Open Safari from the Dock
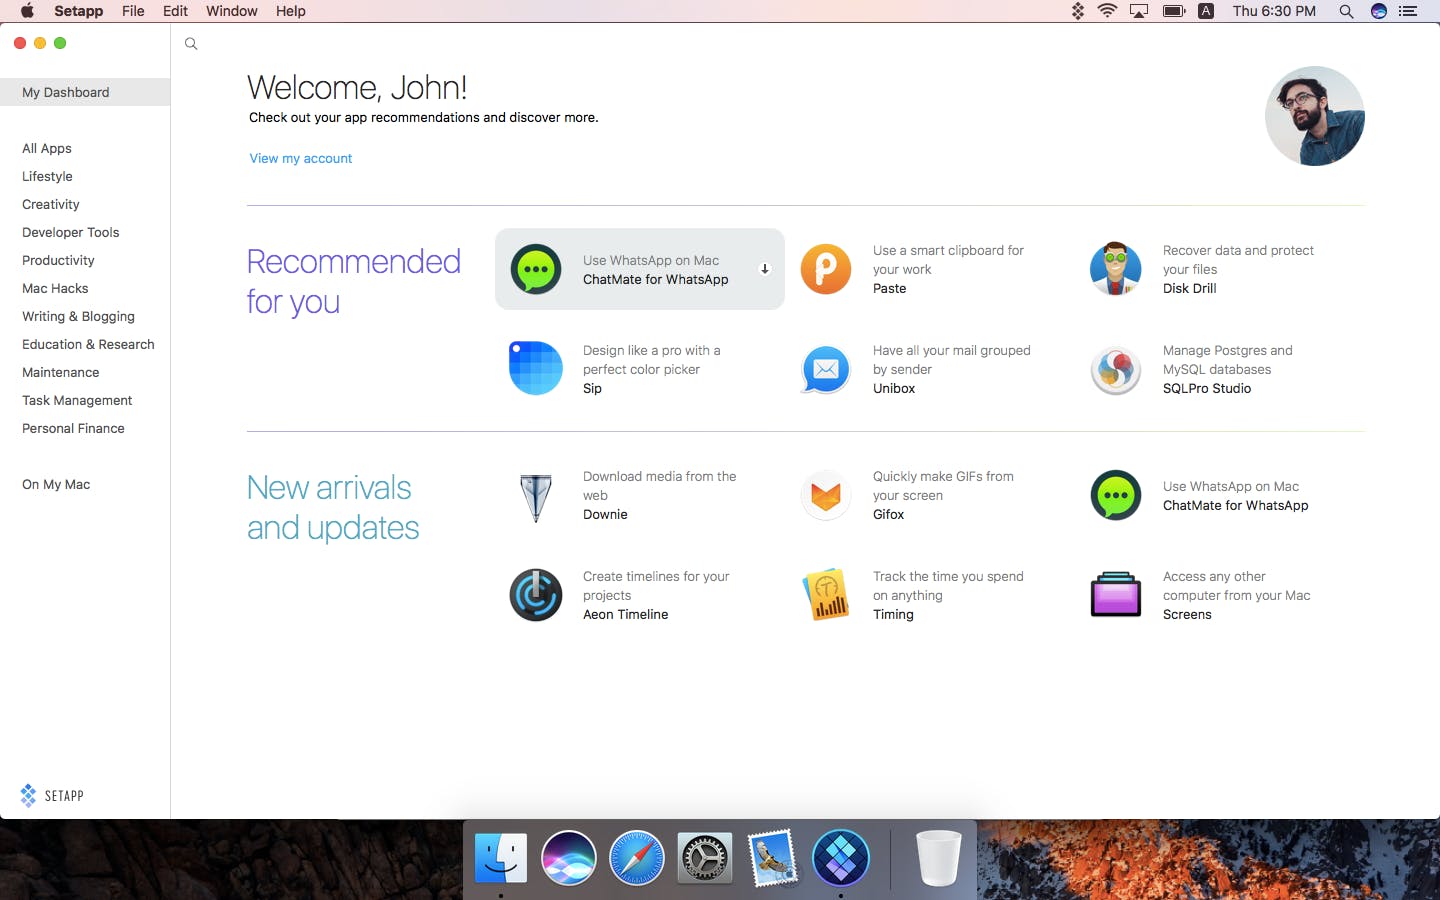The height and width of the screenshot is (900, 1440). 637,857
